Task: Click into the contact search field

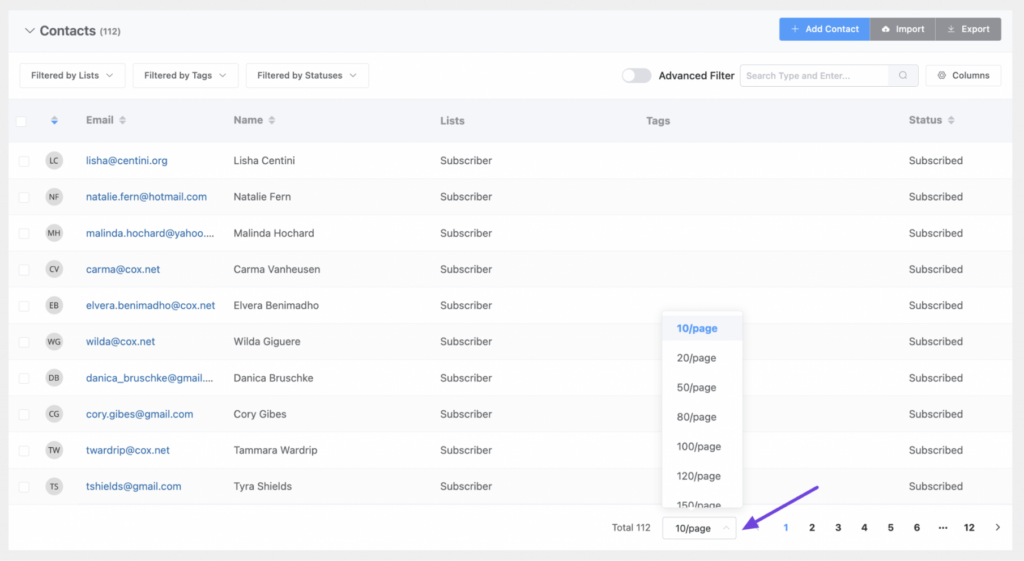Action: pyautogui.click(x=813, y=76)
